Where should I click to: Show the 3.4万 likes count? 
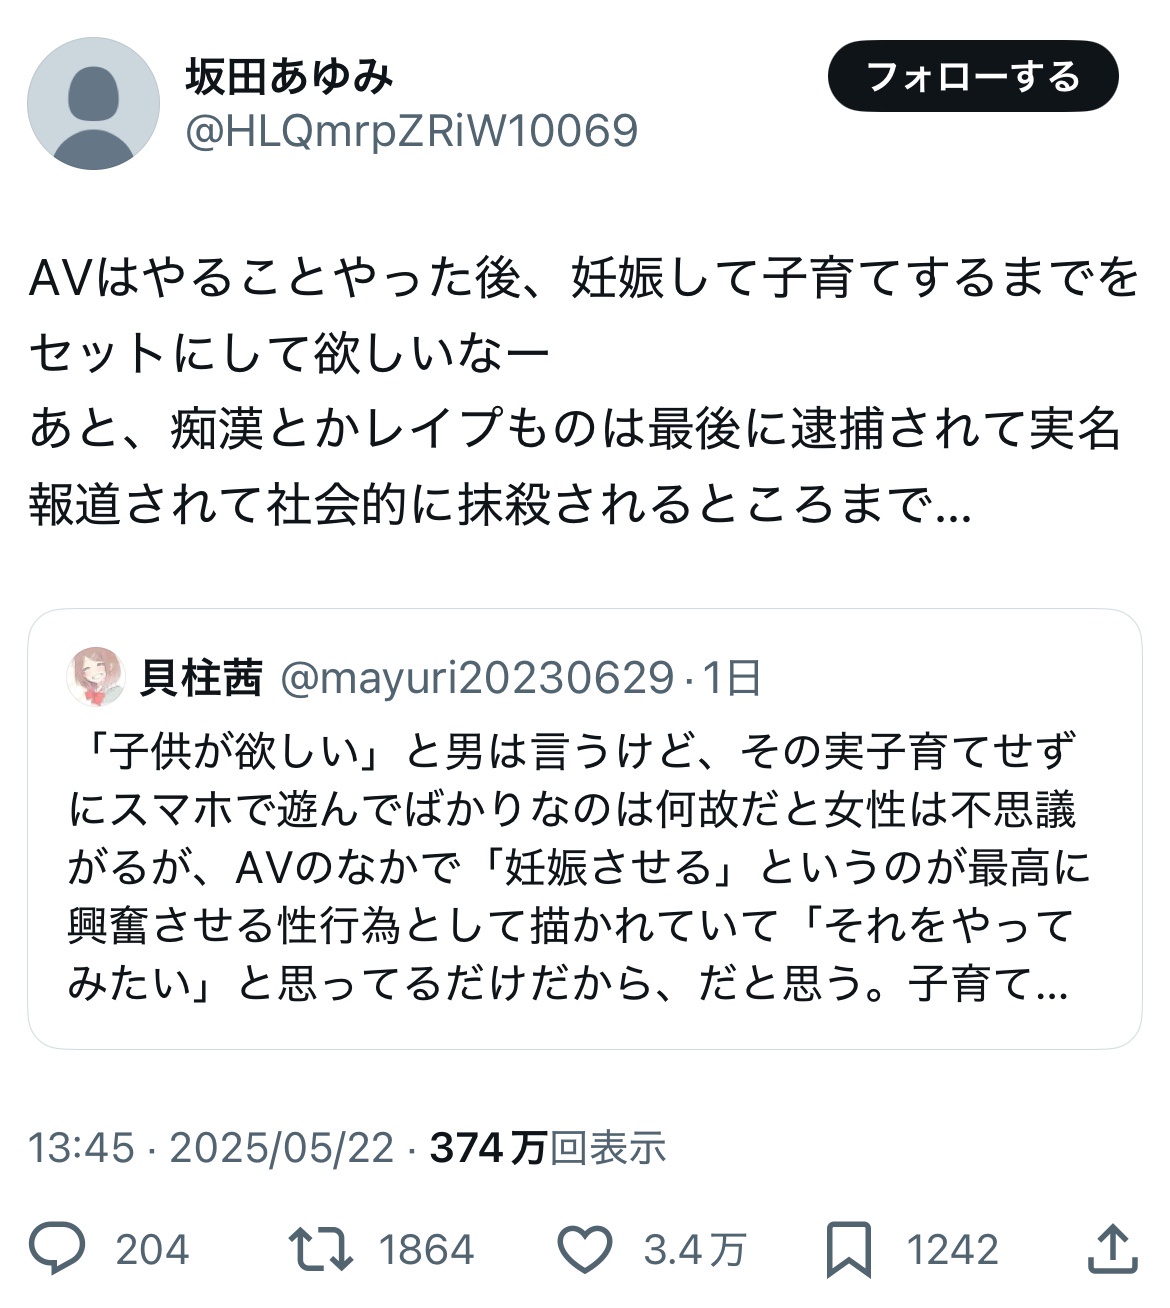695,1250
